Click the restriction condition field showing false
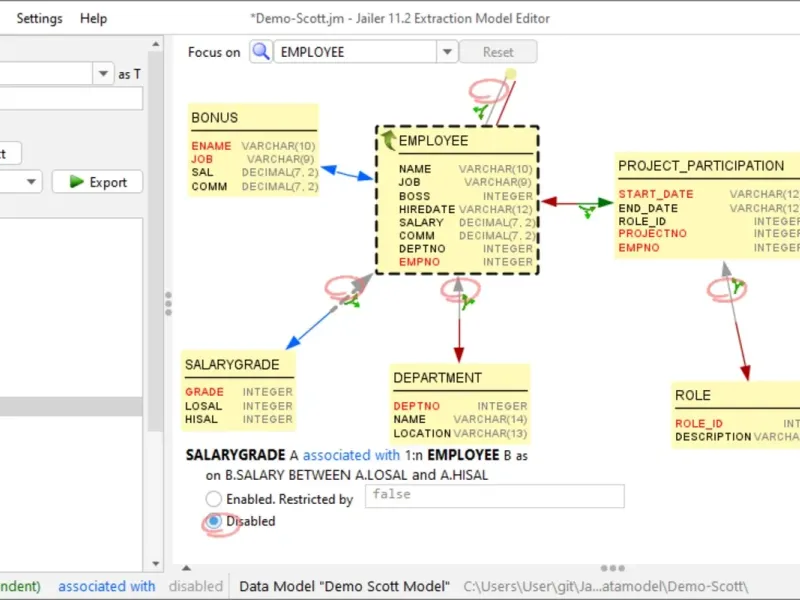This screenshot has width=800, height=600. (494, 496)
